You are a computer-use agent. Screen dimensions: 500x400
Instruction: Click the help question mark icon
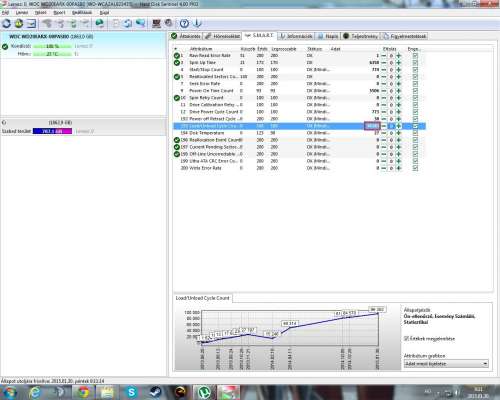(x=184, y=23)
